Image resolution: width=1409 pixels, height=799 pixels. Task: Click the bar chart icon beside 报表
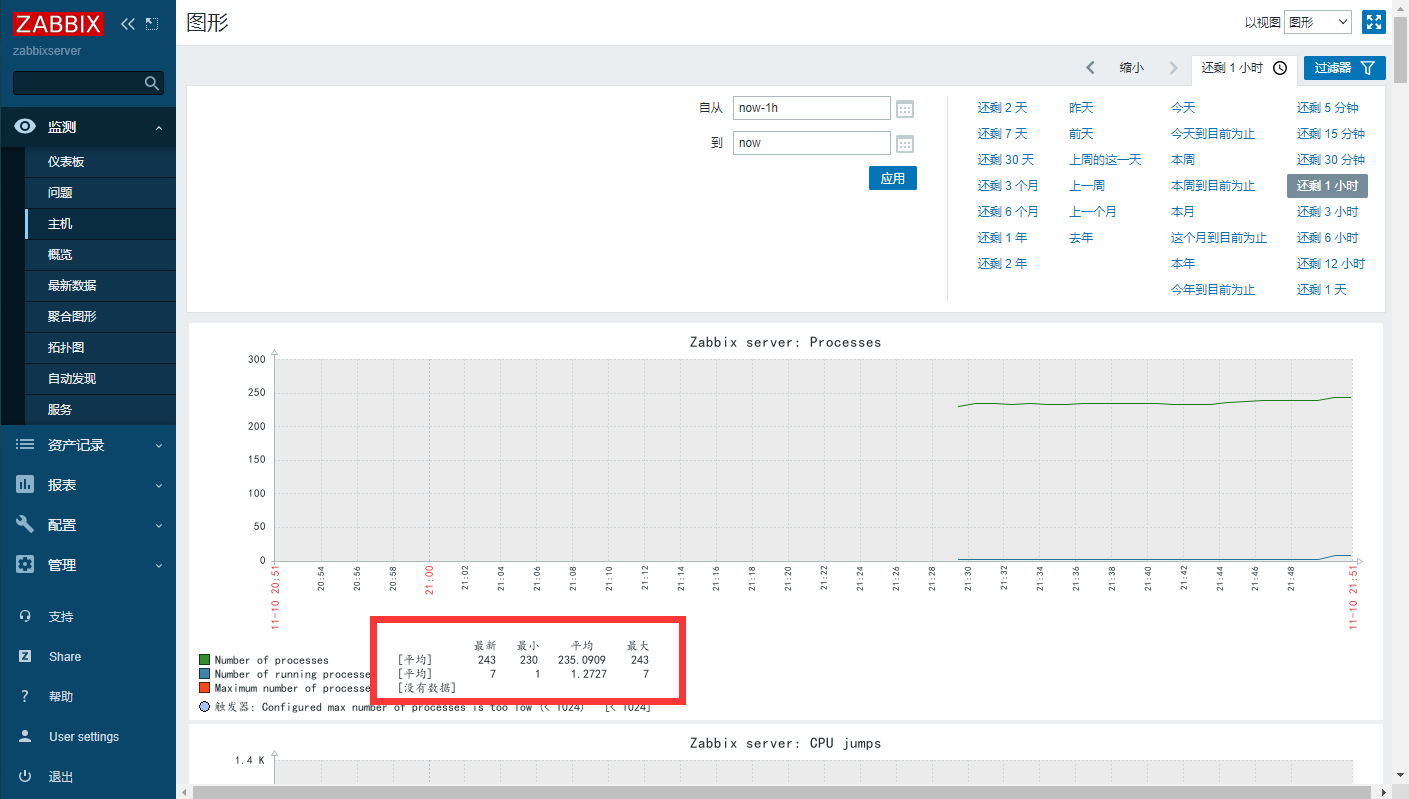click(x=25, y=485)
